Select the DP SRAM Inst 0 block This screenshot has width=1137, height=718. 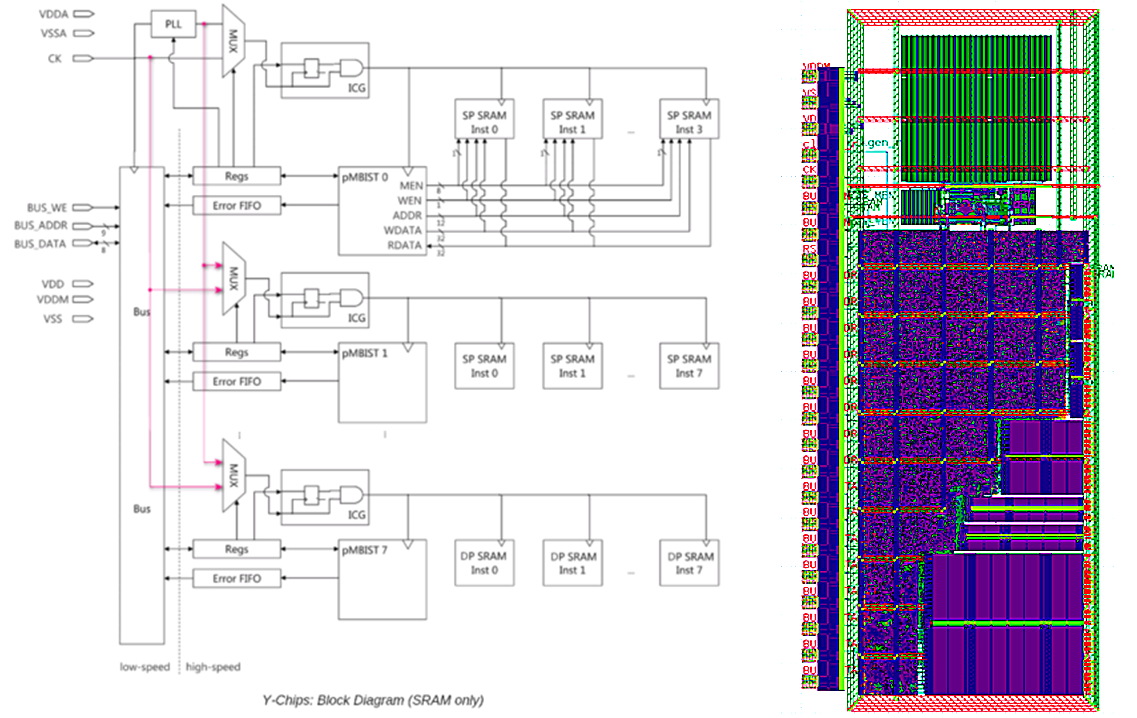tap(484, 563)
